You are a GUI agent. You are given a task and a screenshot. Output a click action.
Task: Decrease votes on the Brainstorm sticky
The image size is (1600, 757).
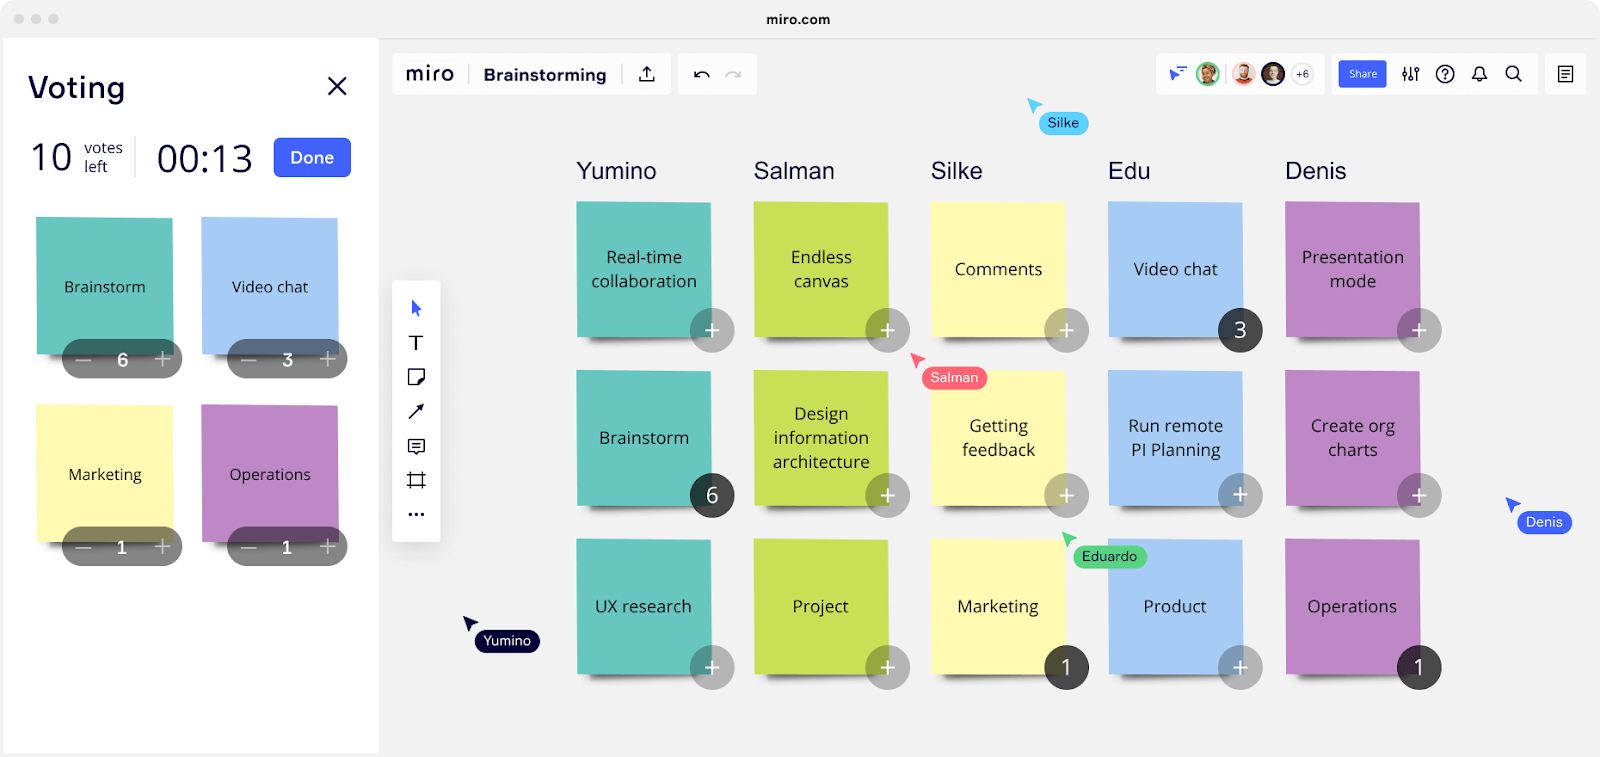[x=83, y=358]
